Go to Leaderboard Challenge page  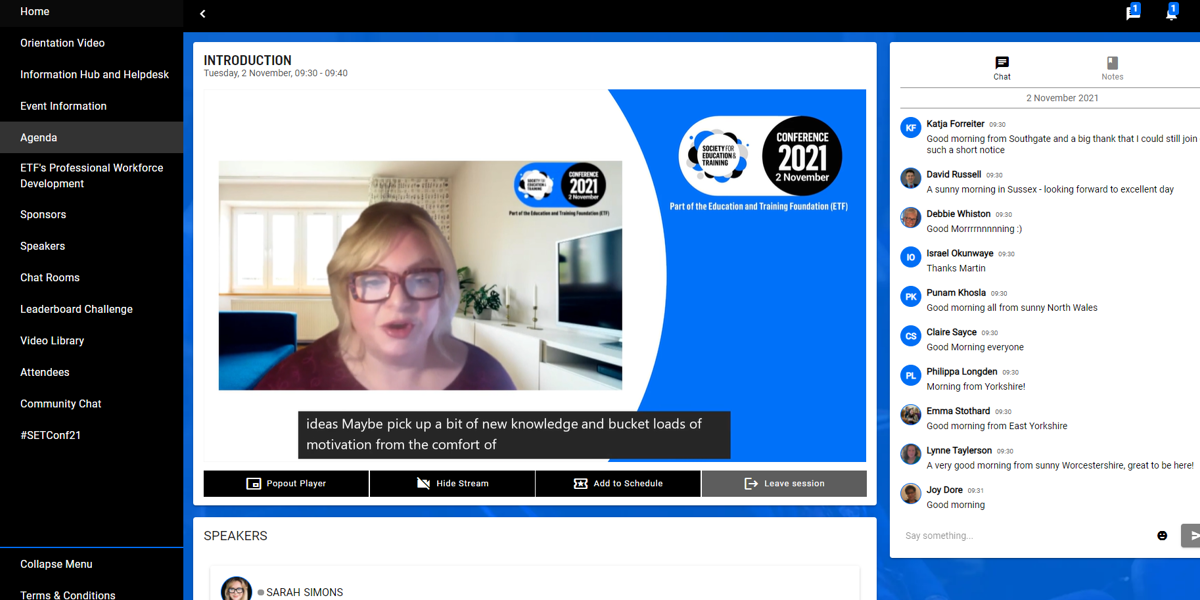point(76,309)
